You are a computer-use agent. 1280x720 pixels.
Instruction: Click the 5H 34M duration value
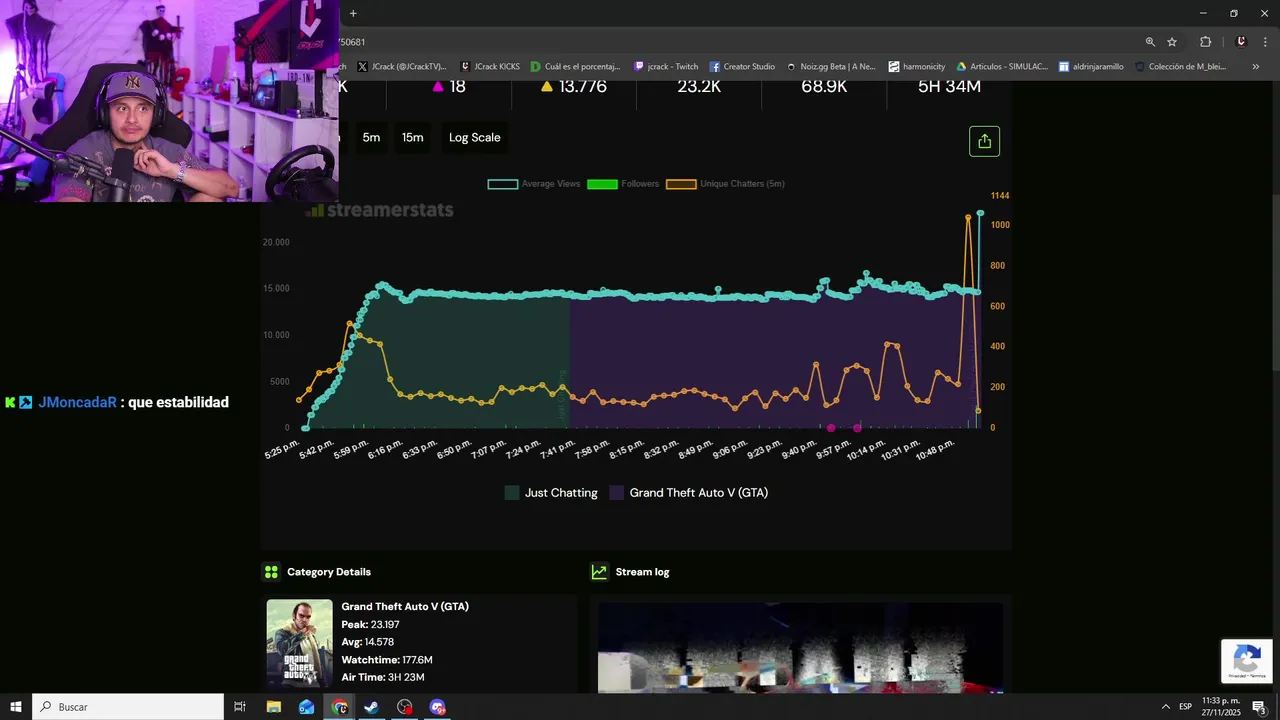949,87
